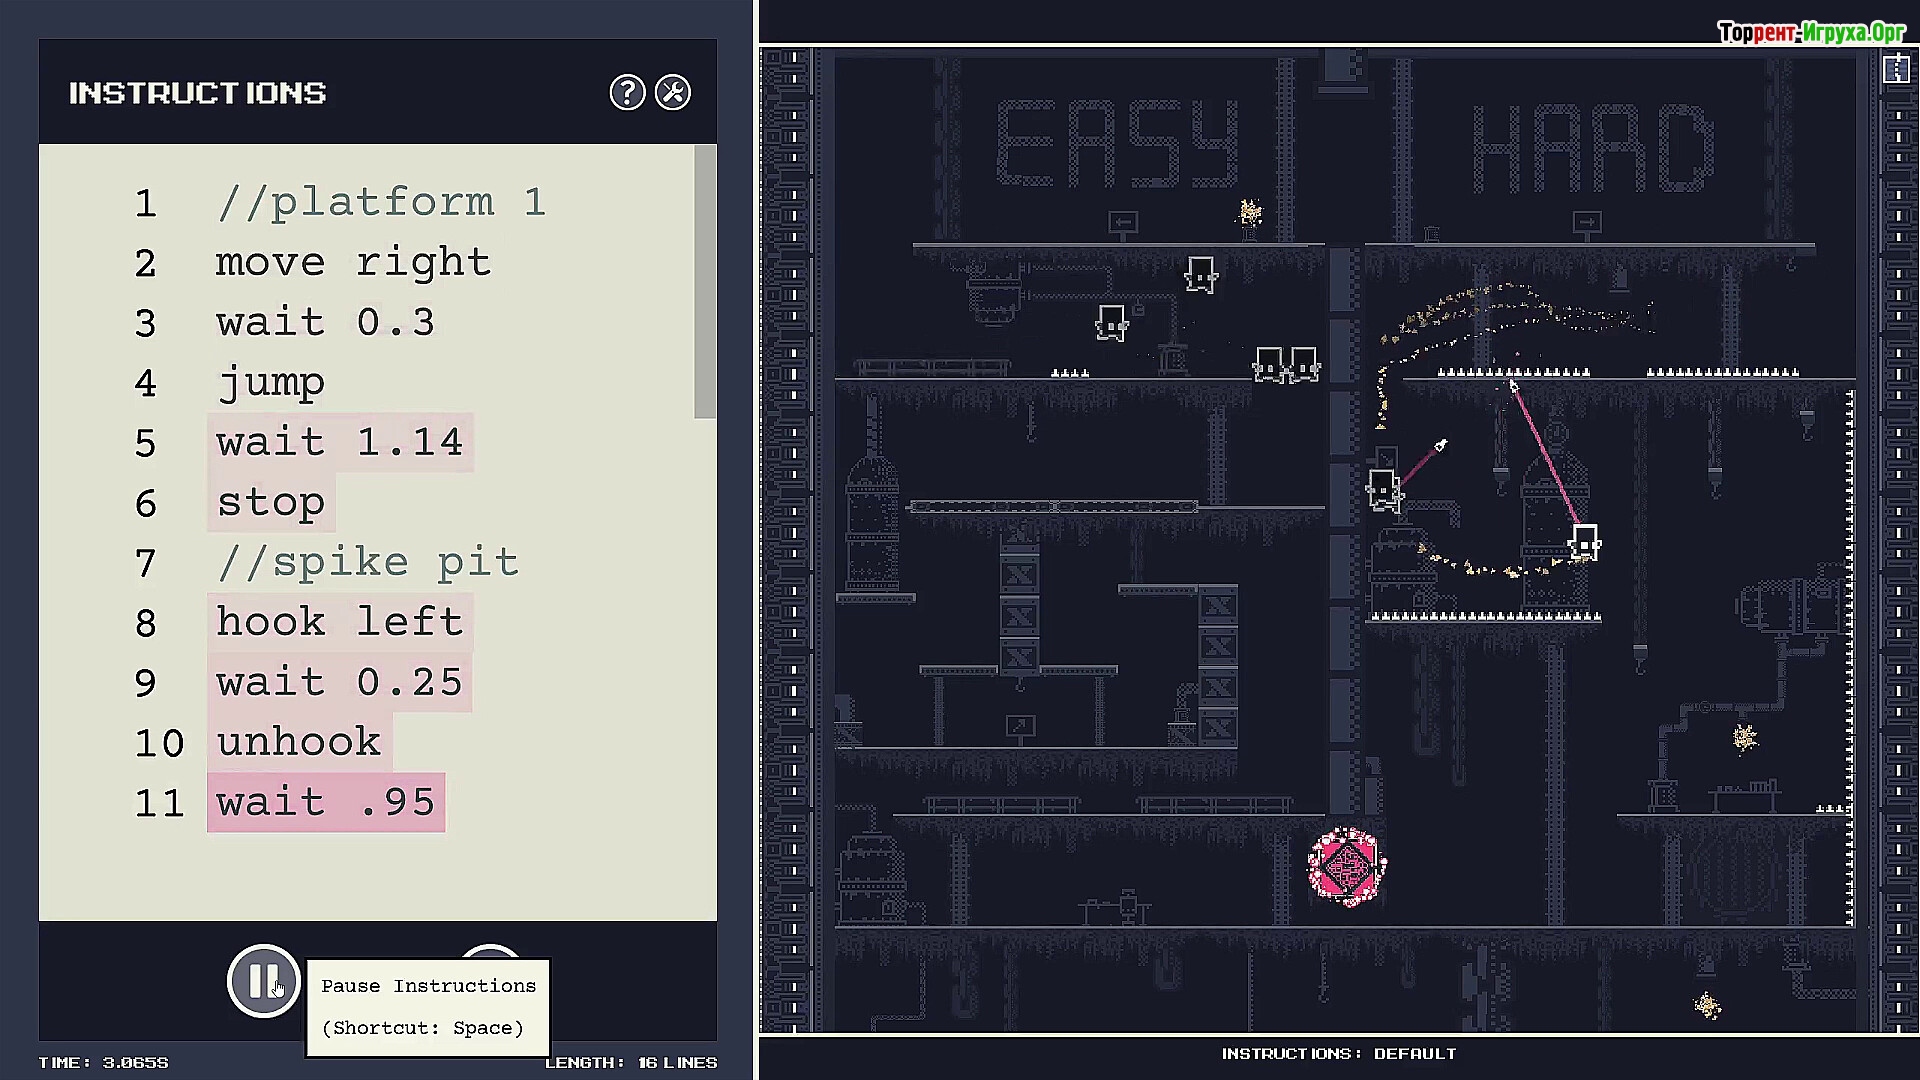Select the highlighted "wait 1.14" line
1920x1080 pixels.
point(339,443)
